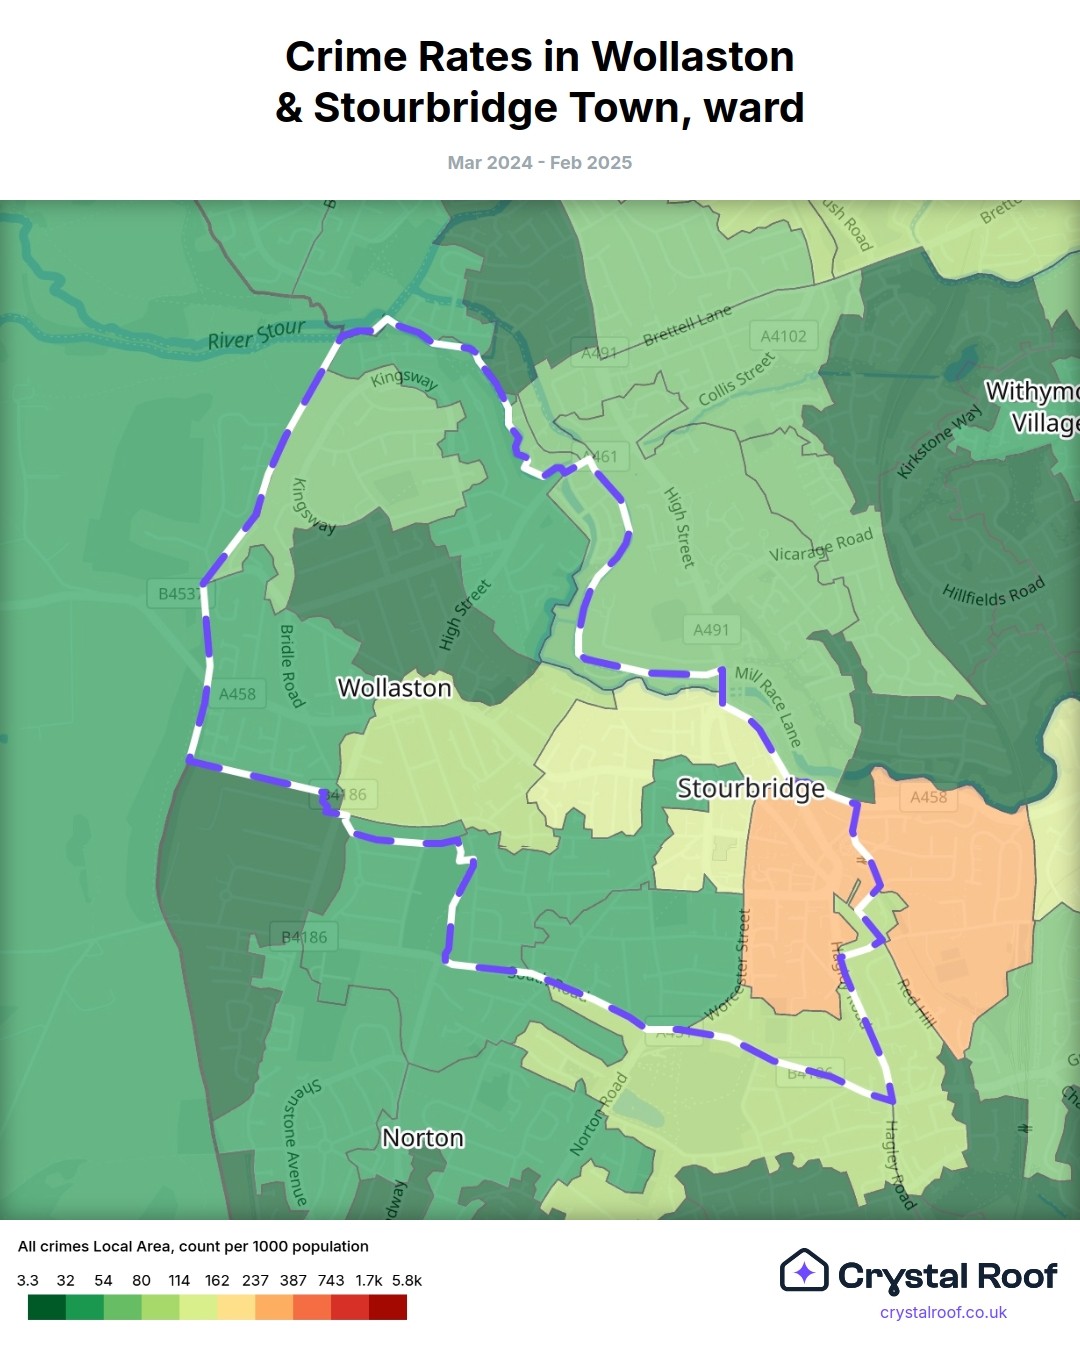Click the A458 shield beside Bridle Road
The height and width of the screenshot is (1350, 1080).
coord(237,694)
